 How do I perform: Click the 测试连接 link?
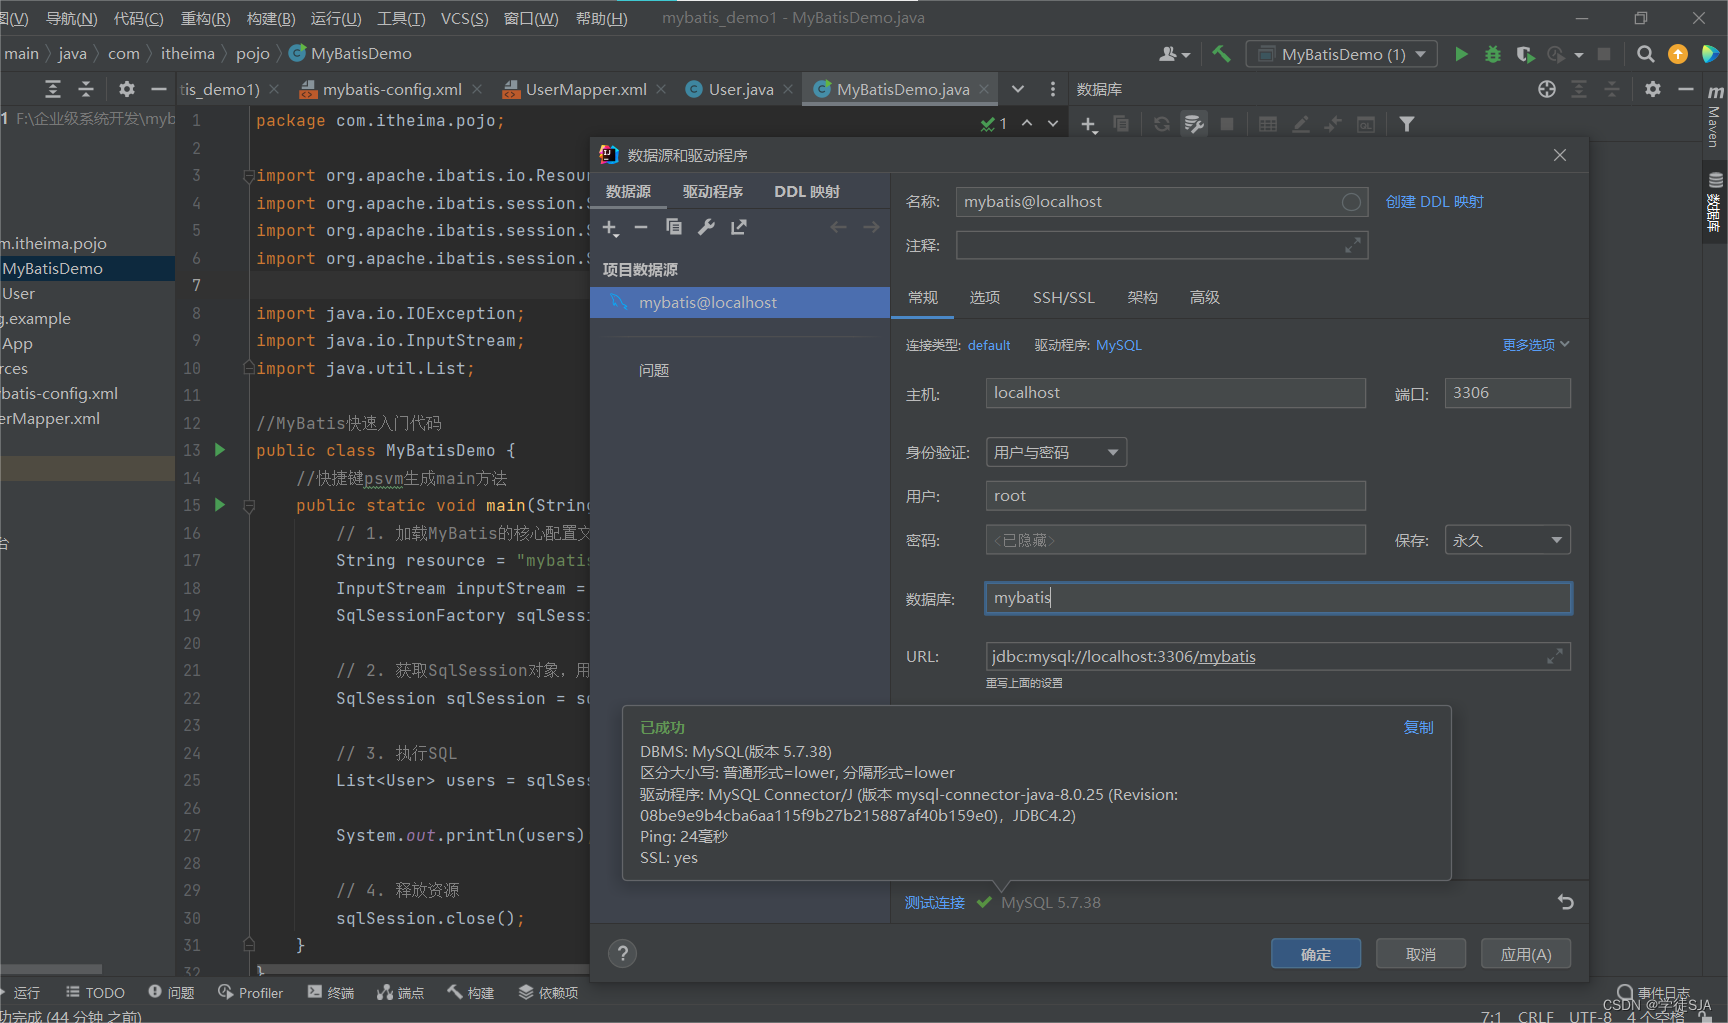(x=935, y=902)
